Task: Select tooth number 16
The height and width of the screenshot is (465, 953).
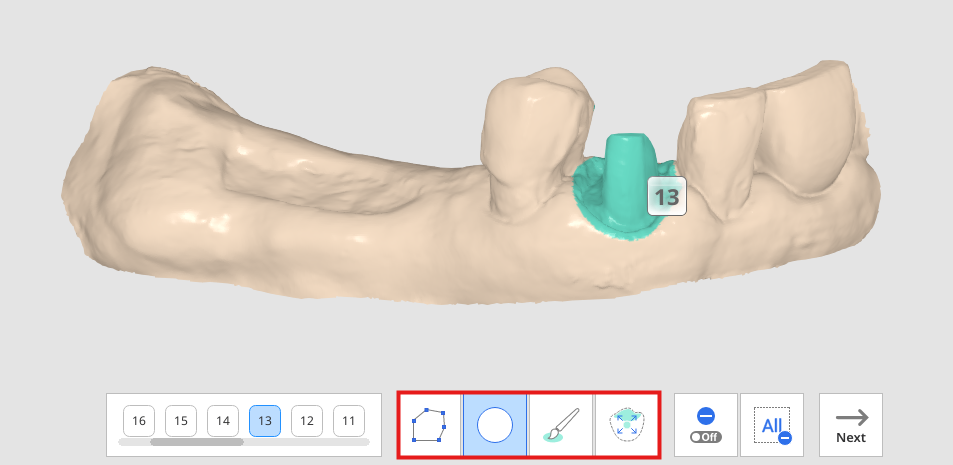Action: (139, 421)
